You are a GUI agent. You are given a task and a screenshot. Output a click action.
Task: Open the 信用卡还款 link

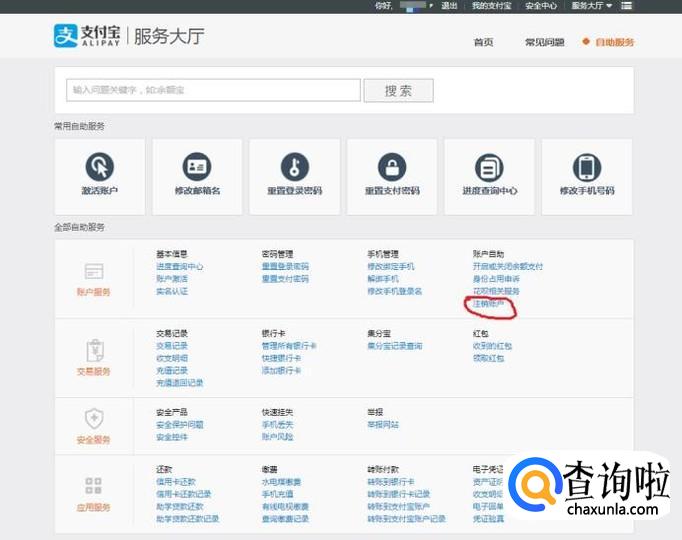click(x=176, y=482)
